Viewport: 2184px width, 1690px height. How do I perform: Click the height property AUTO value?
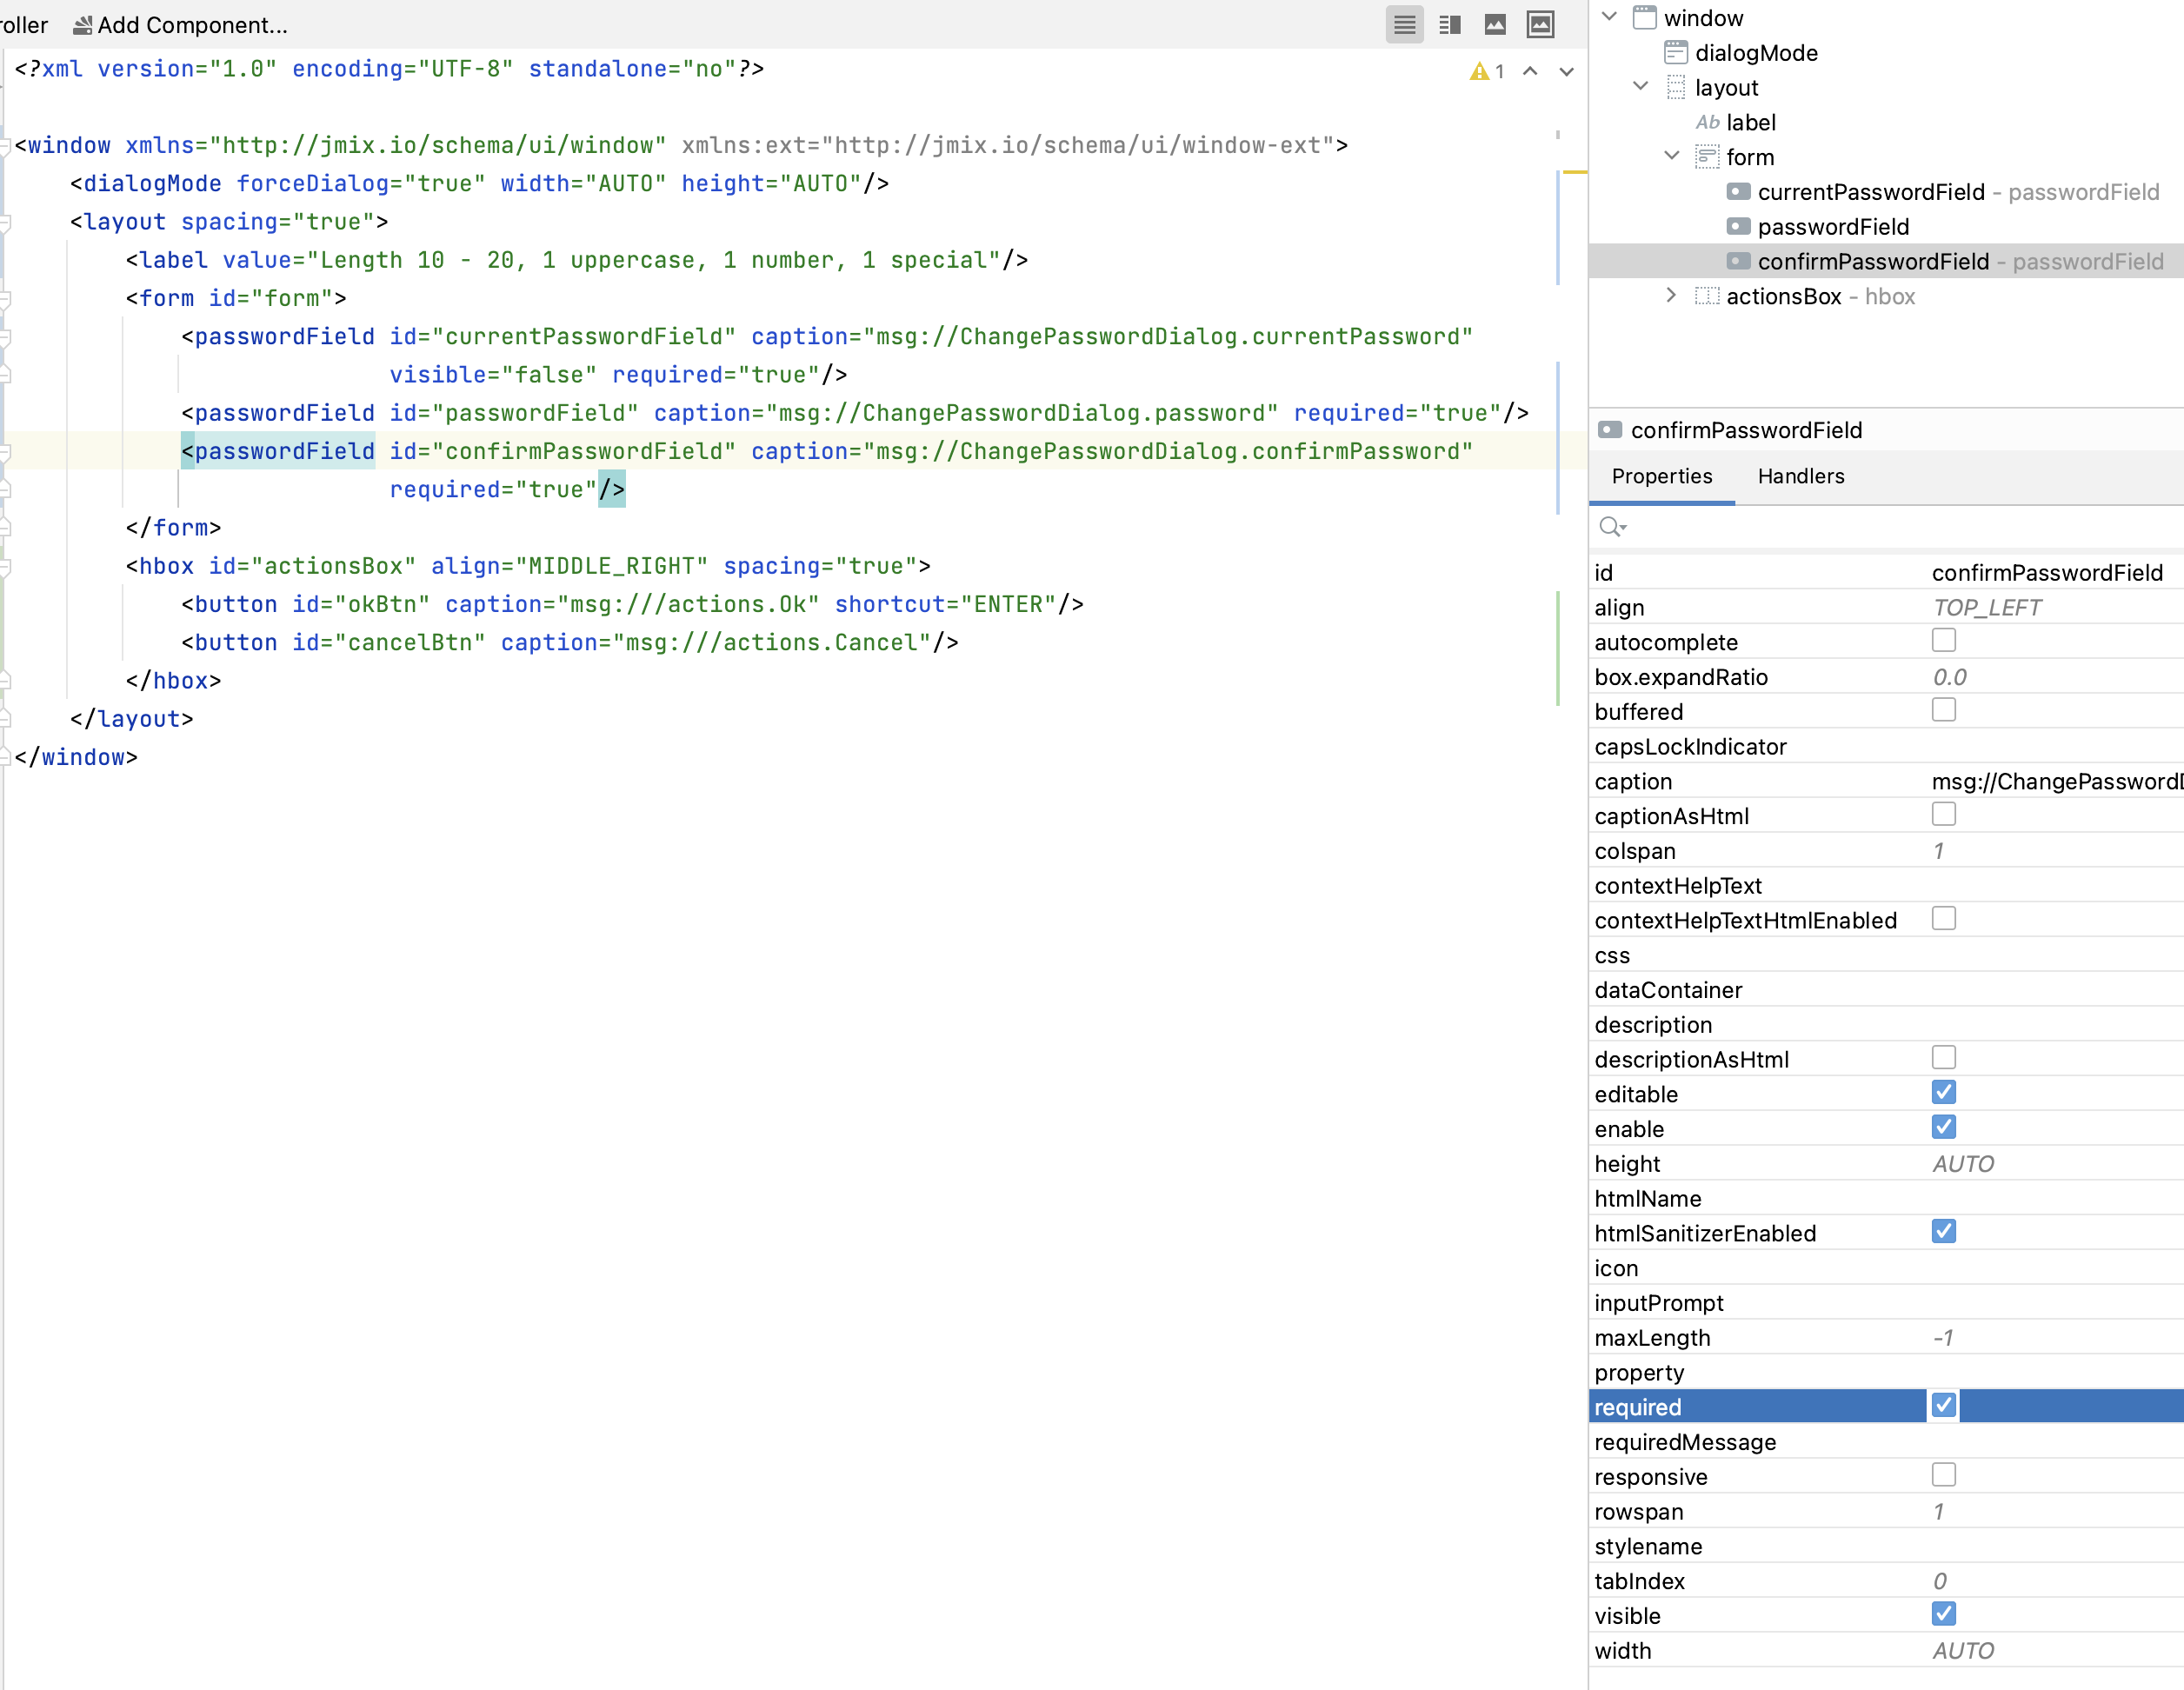point(1962,1164)
